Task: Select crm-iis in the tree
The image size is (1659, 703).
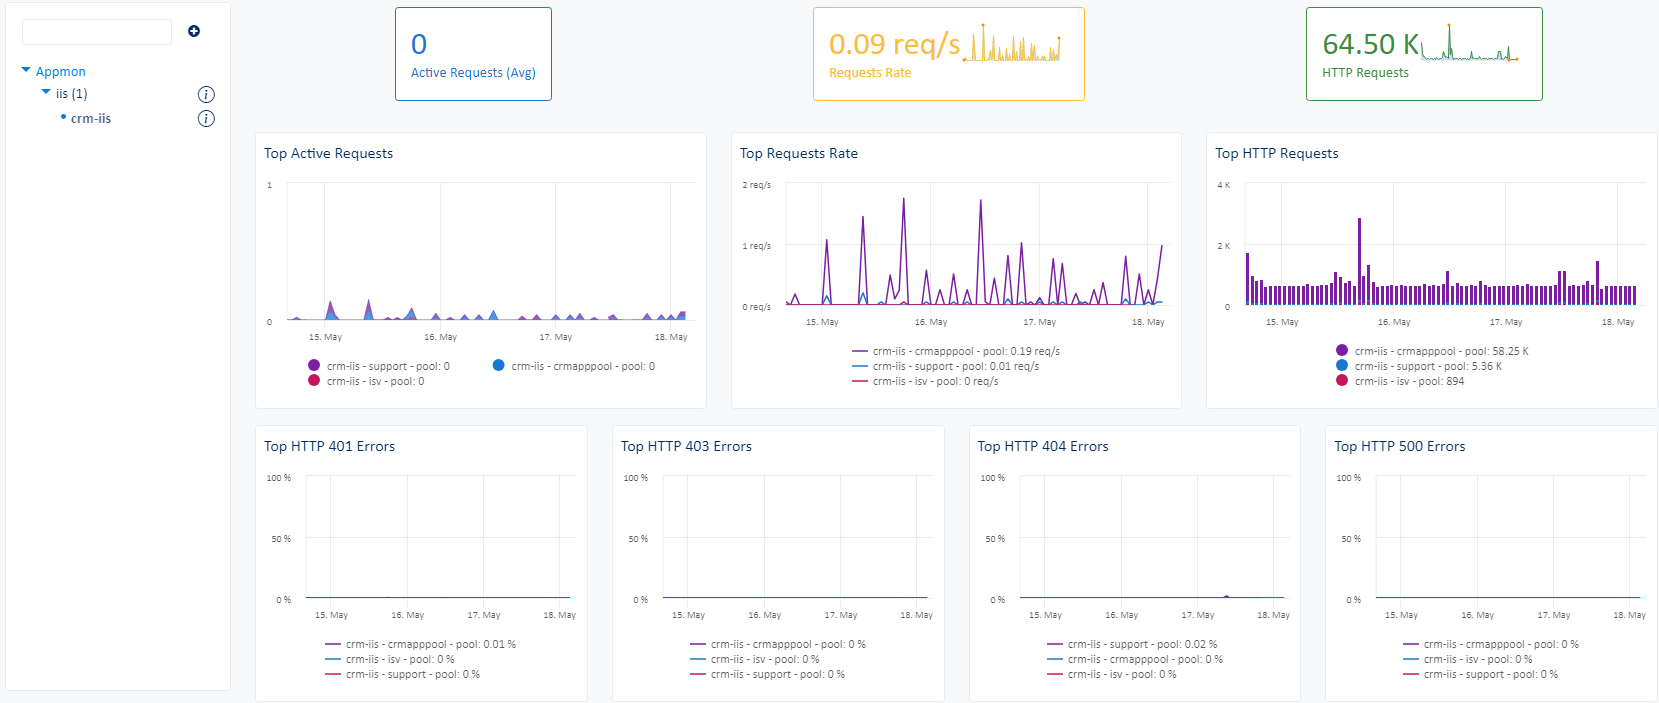Action: (90, 119)
